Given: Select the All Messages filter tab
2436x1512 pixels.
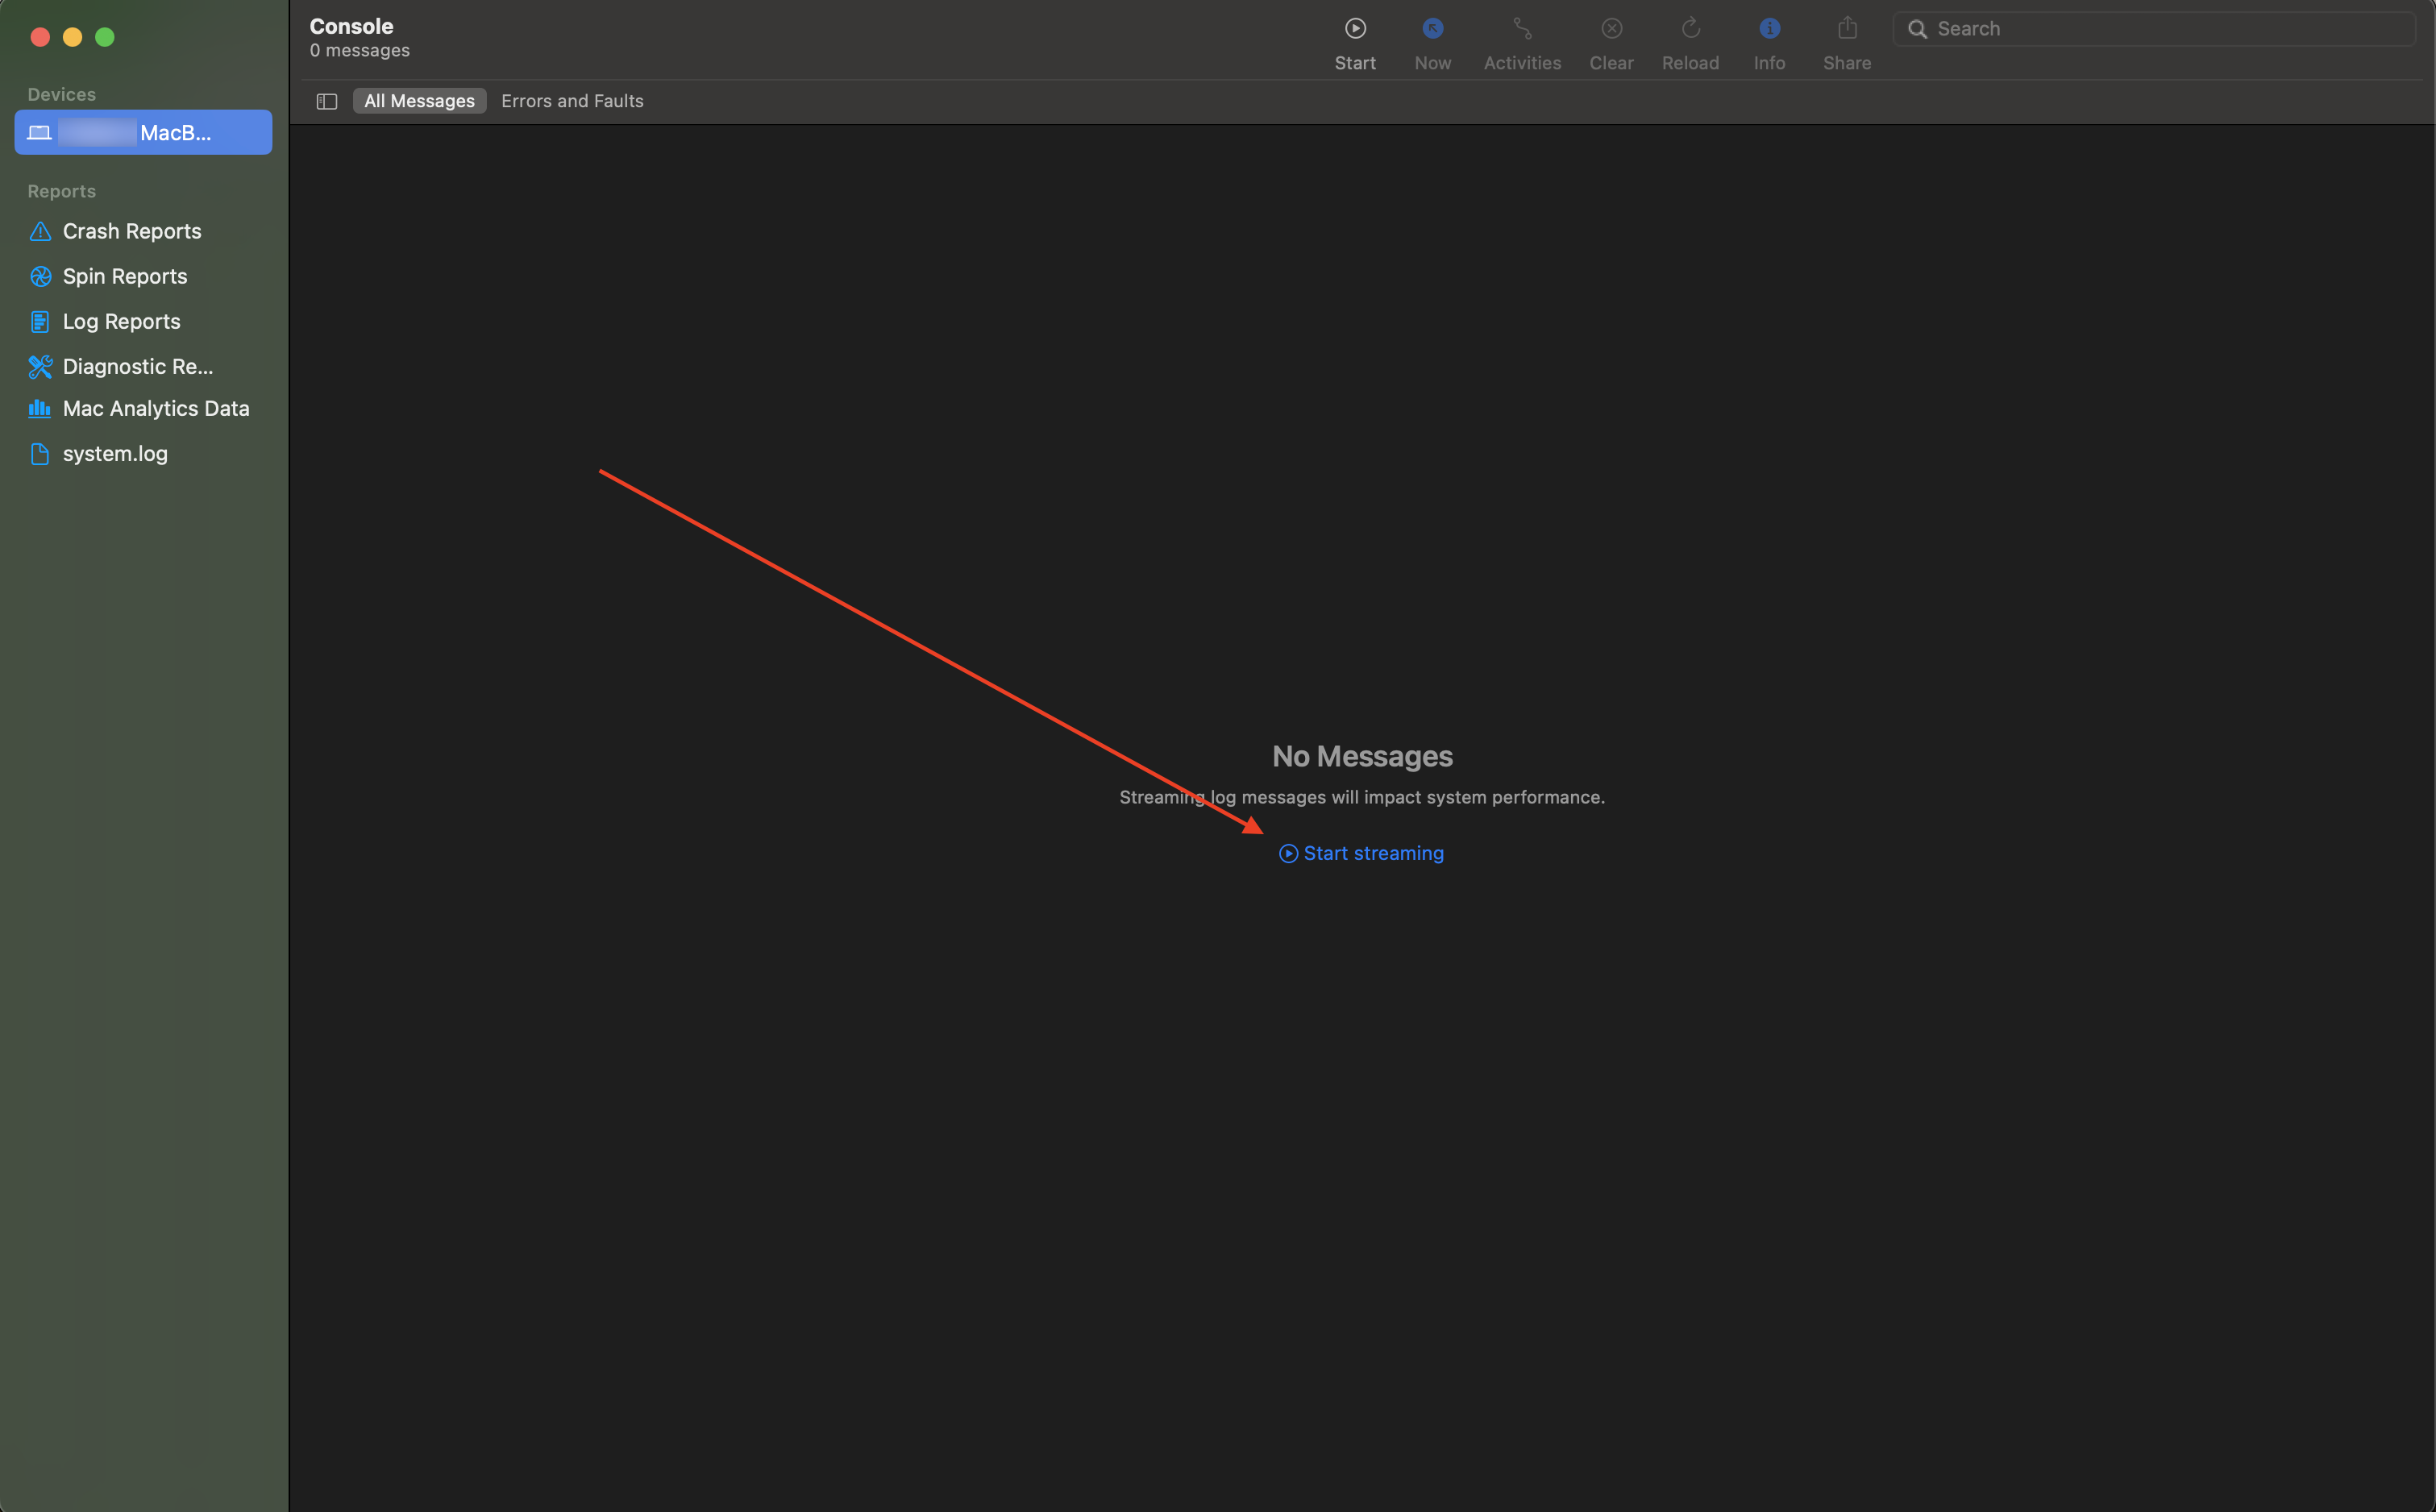Looking at the screenshot, I should tap(419, 101).
